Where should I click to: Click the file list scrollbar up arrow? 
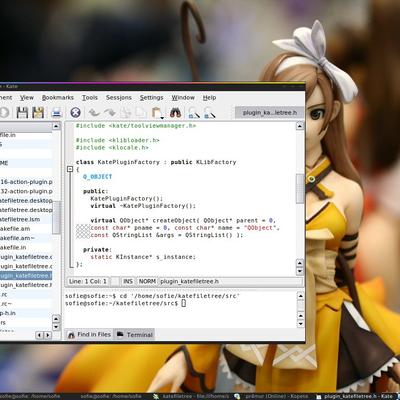click(56, 126)
